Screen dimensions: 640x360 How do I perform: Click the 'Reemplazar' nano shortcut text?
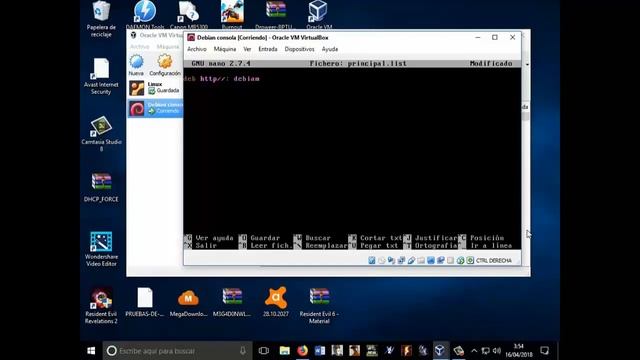pos(326,245)
